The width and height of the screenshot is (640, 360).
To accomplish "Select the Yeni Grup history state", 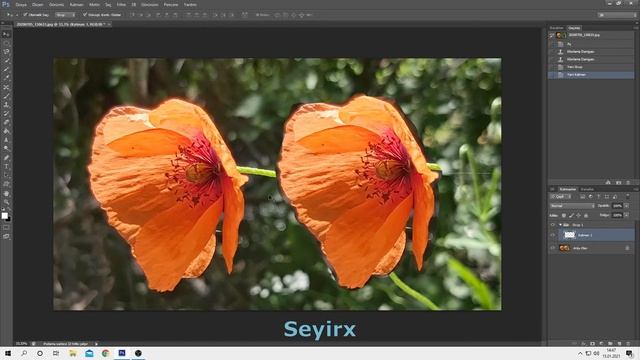I will point(591,67).
